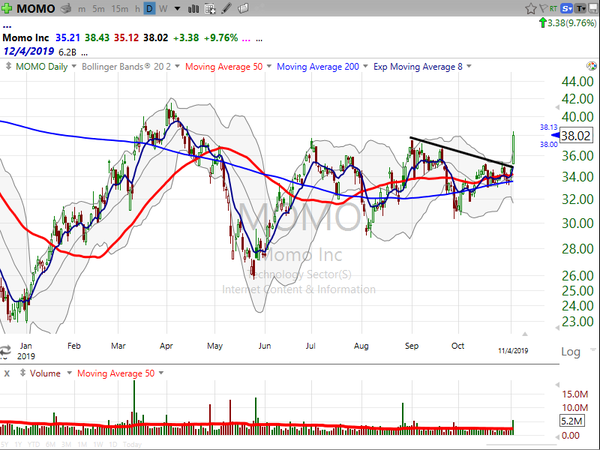
Task: Expand the price pane Moving Average 50 dropdown arrow
Action: click(x=269, y=67)
